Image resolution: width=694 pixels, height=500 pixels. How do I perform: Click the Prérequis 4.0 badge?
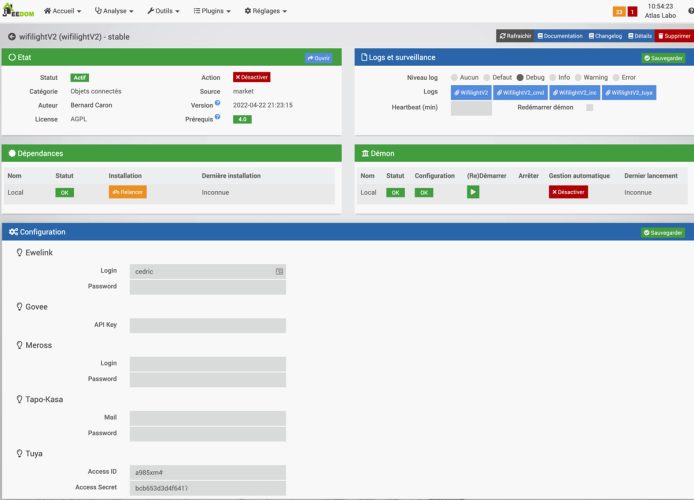[242, 119]
